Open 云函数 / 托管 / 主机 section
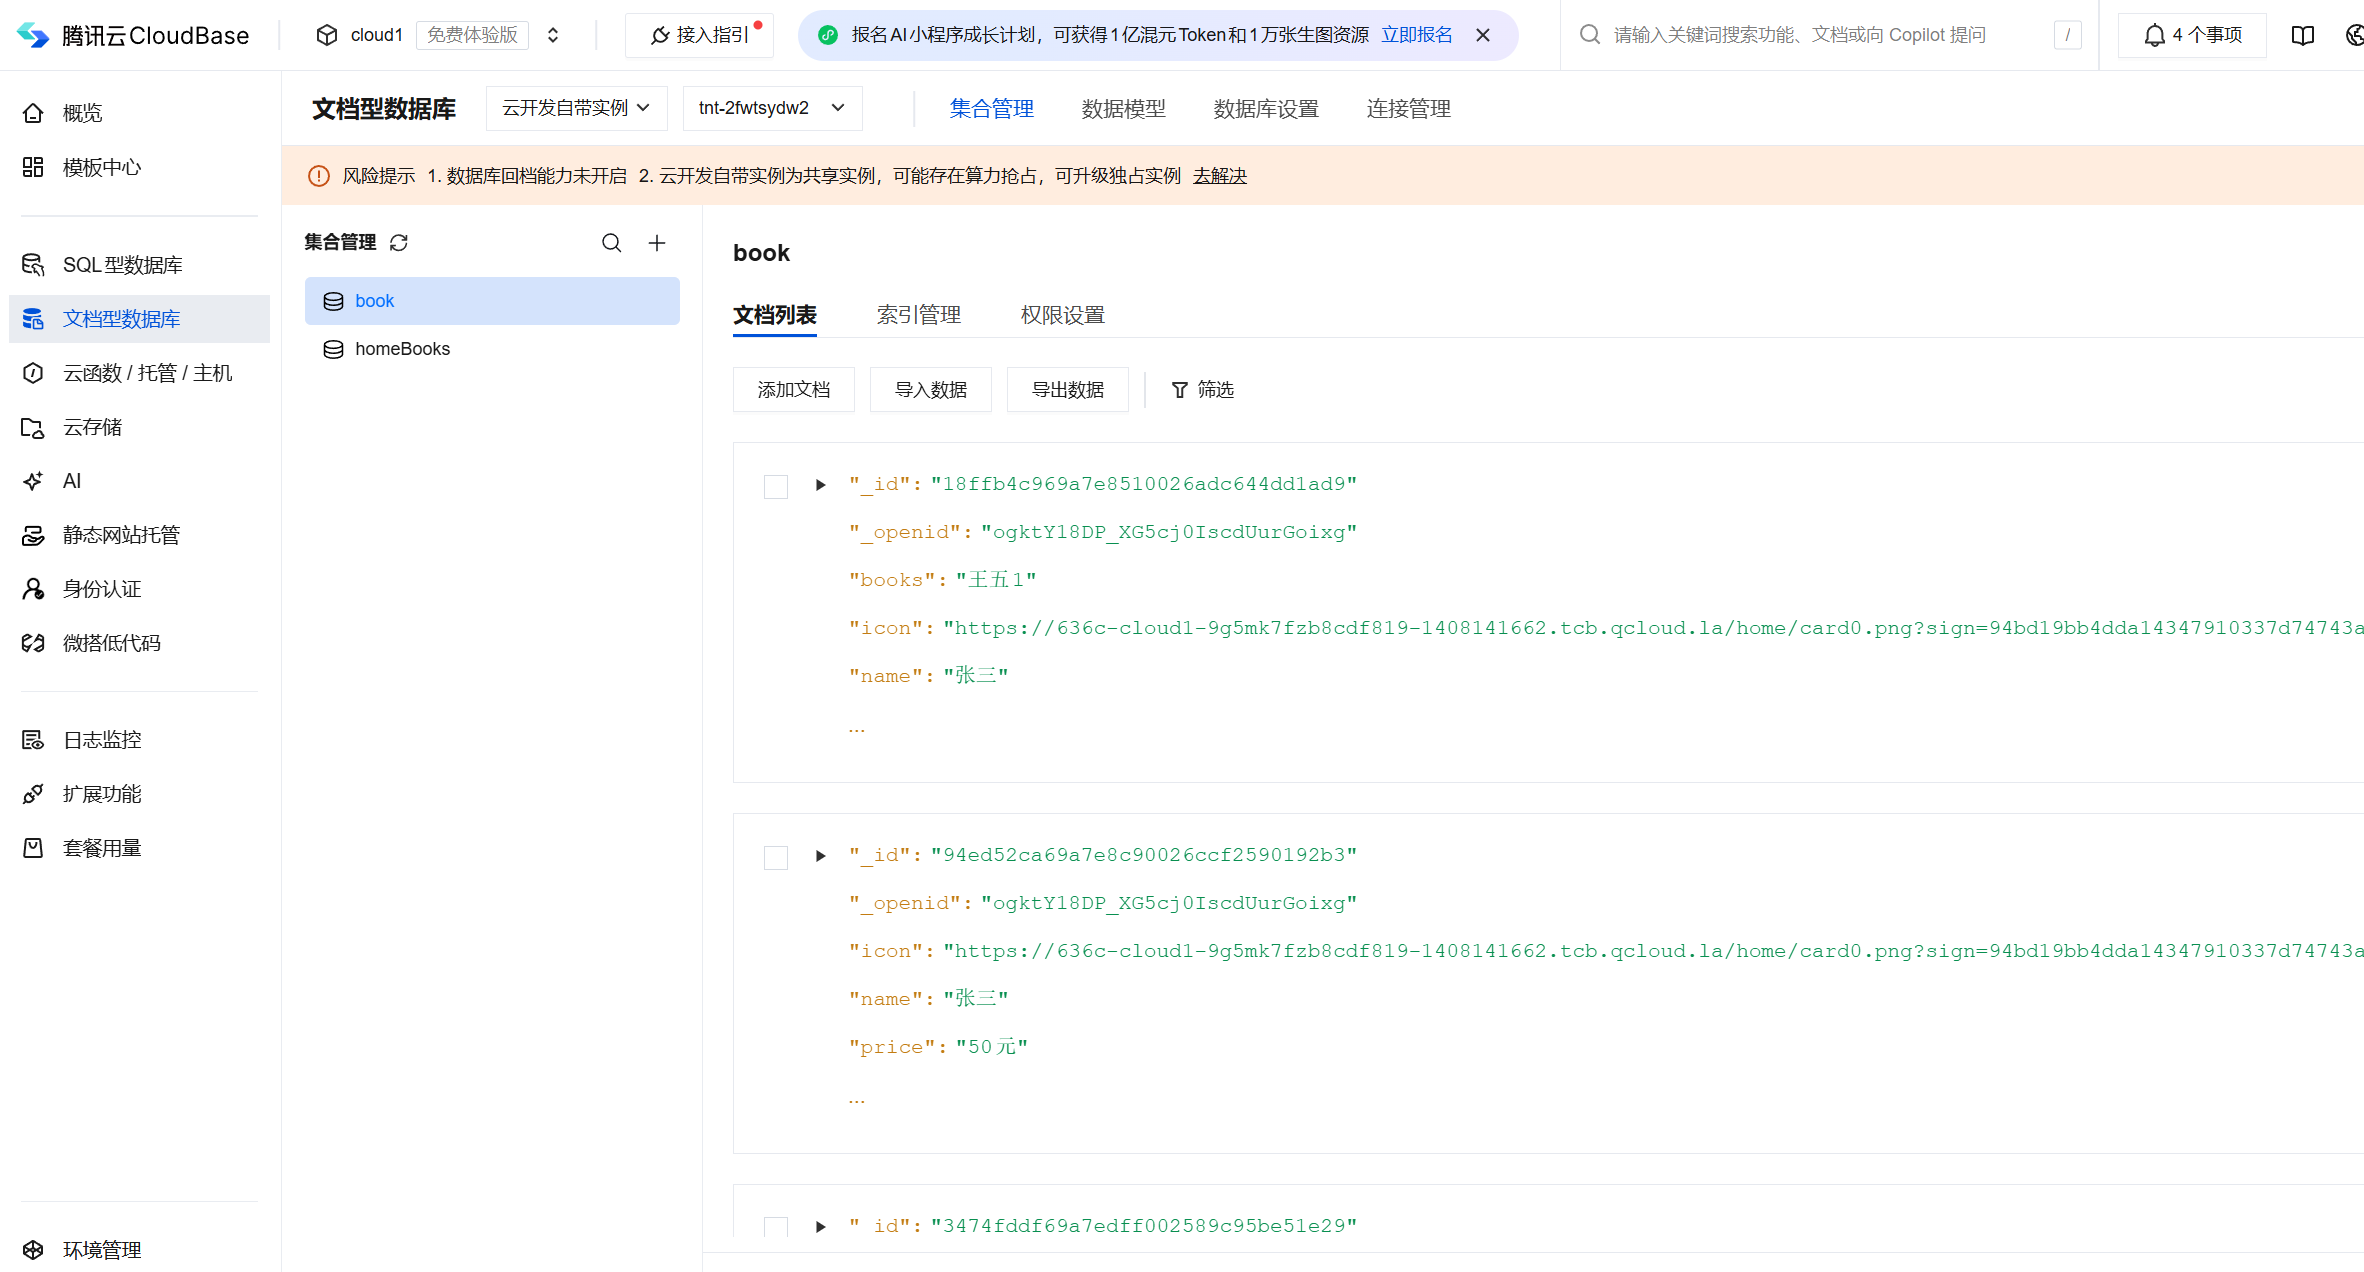Screen dimensions: 2364x1272 pyautogui.click(x=139, y=373)
